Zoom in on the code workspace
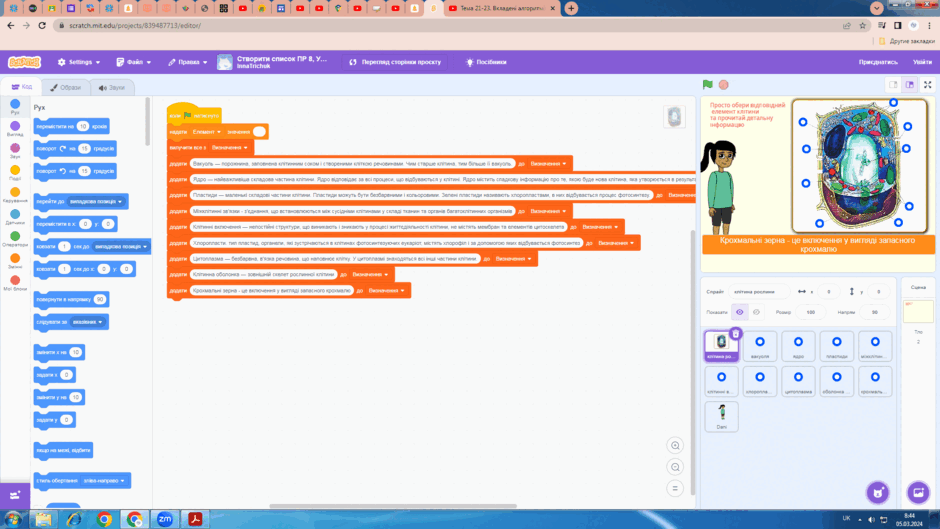This screenshot has width=940, height=529. point(675,446)
